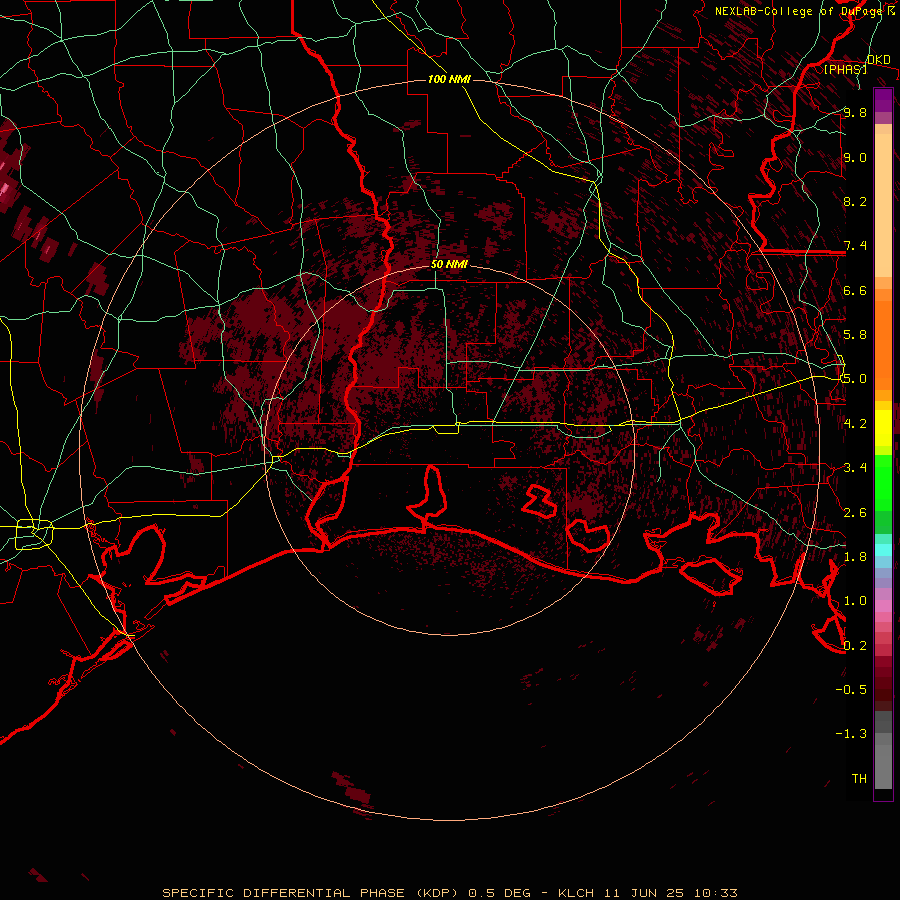Click the -0.5 value on the color scale
900x900 pixels.
point(851,689)
